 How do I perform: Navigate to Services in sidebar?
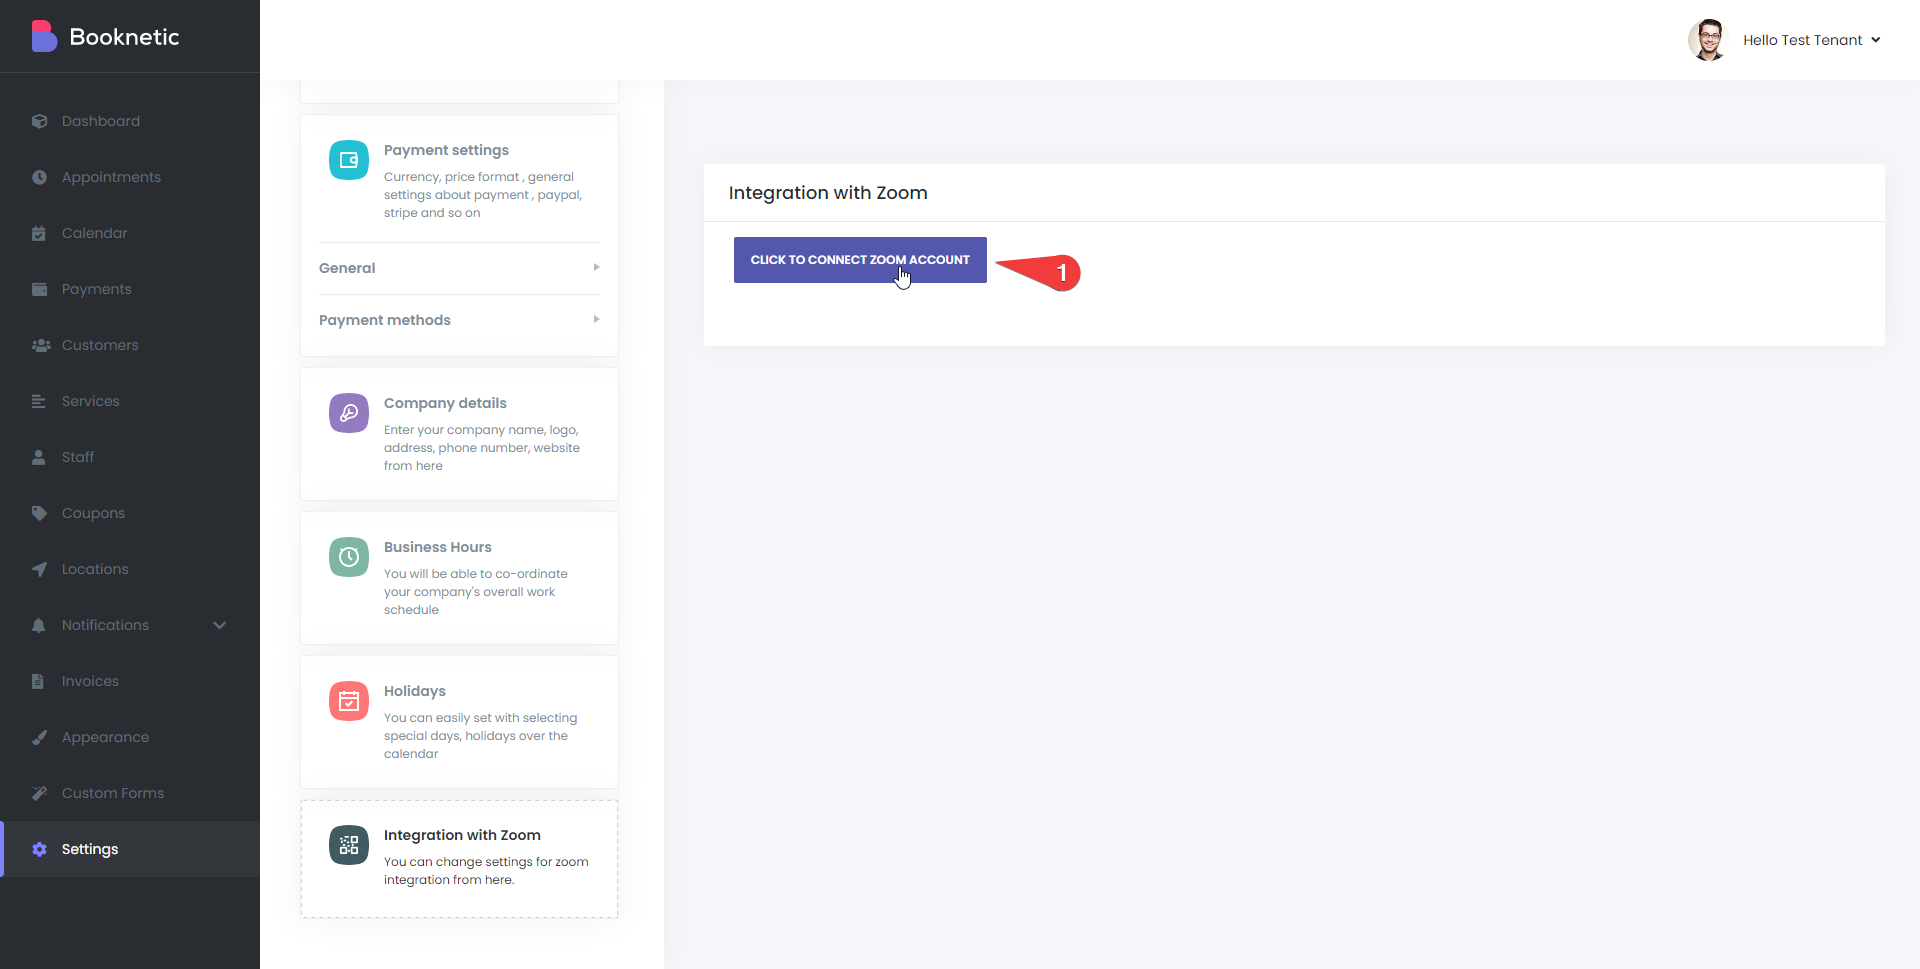tap(130, 401)
